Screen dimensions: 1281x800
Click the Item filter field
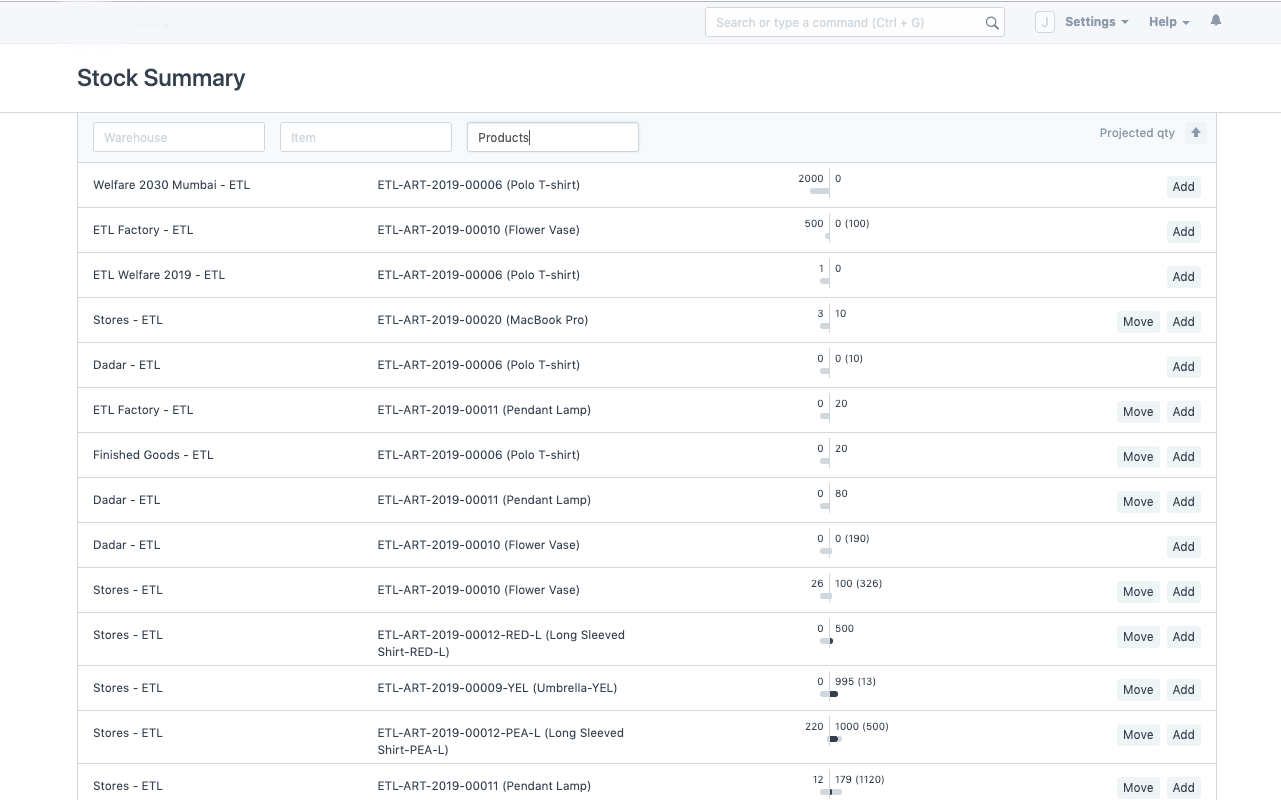(x=366, y=138)
